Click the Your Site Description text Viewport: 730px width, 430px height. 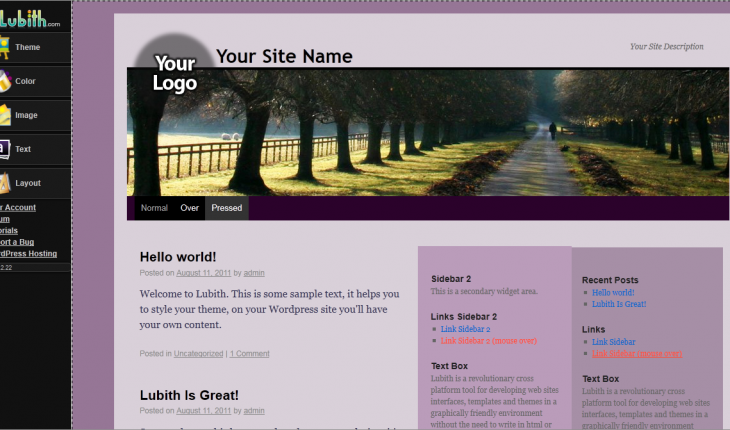tap(667, 47)
